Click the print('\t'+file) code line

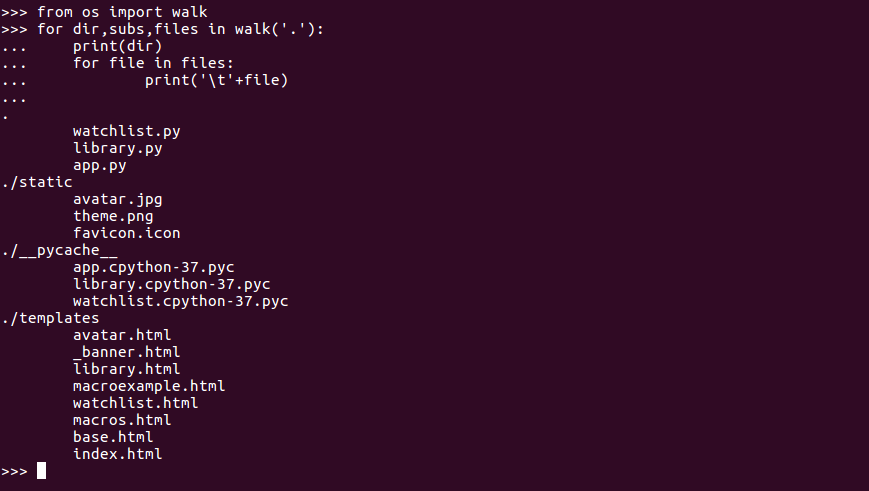click(x=217, y=80)
